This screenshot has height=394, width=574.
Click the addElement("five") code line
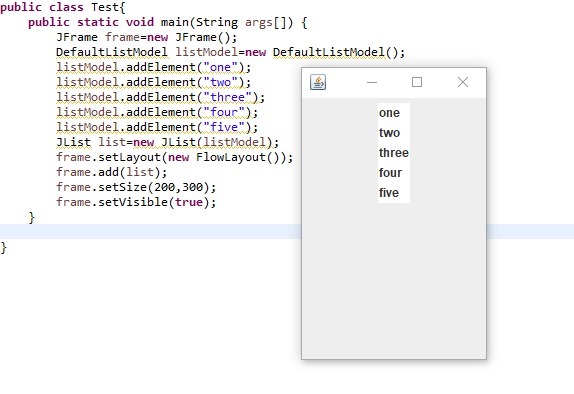[157, 127]
